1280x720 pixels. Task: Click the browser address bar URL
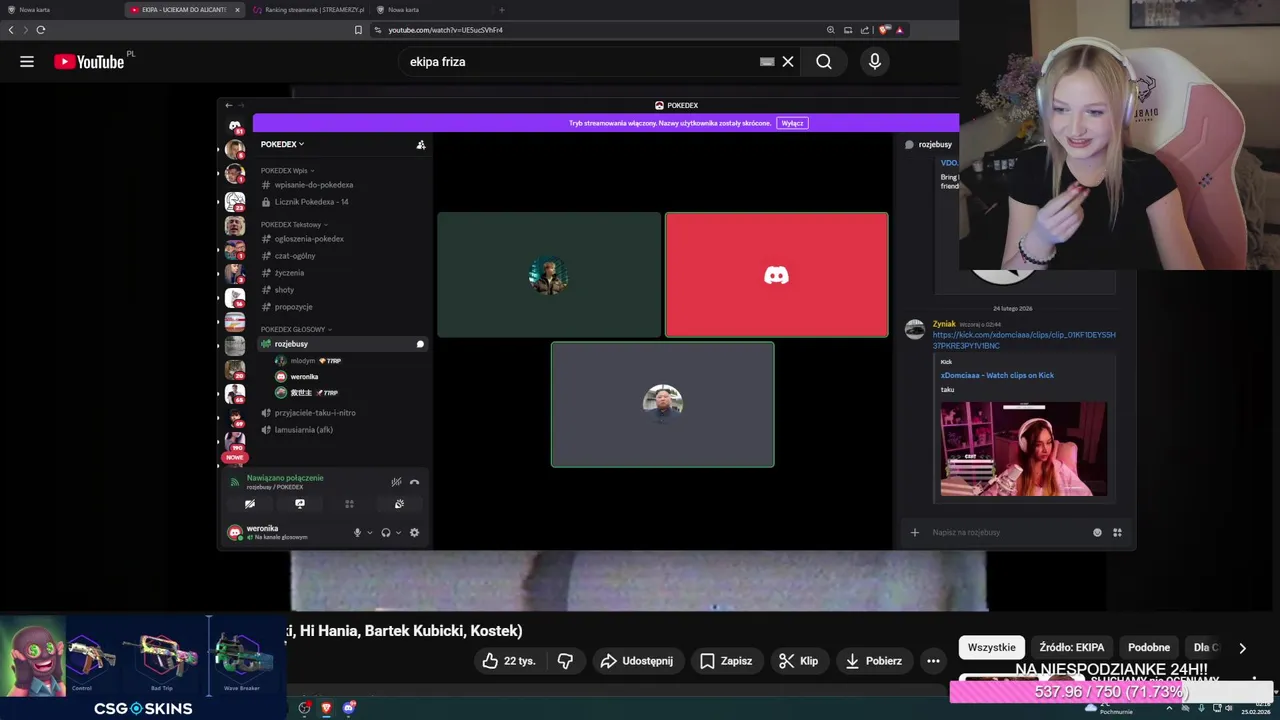point(445,30)
